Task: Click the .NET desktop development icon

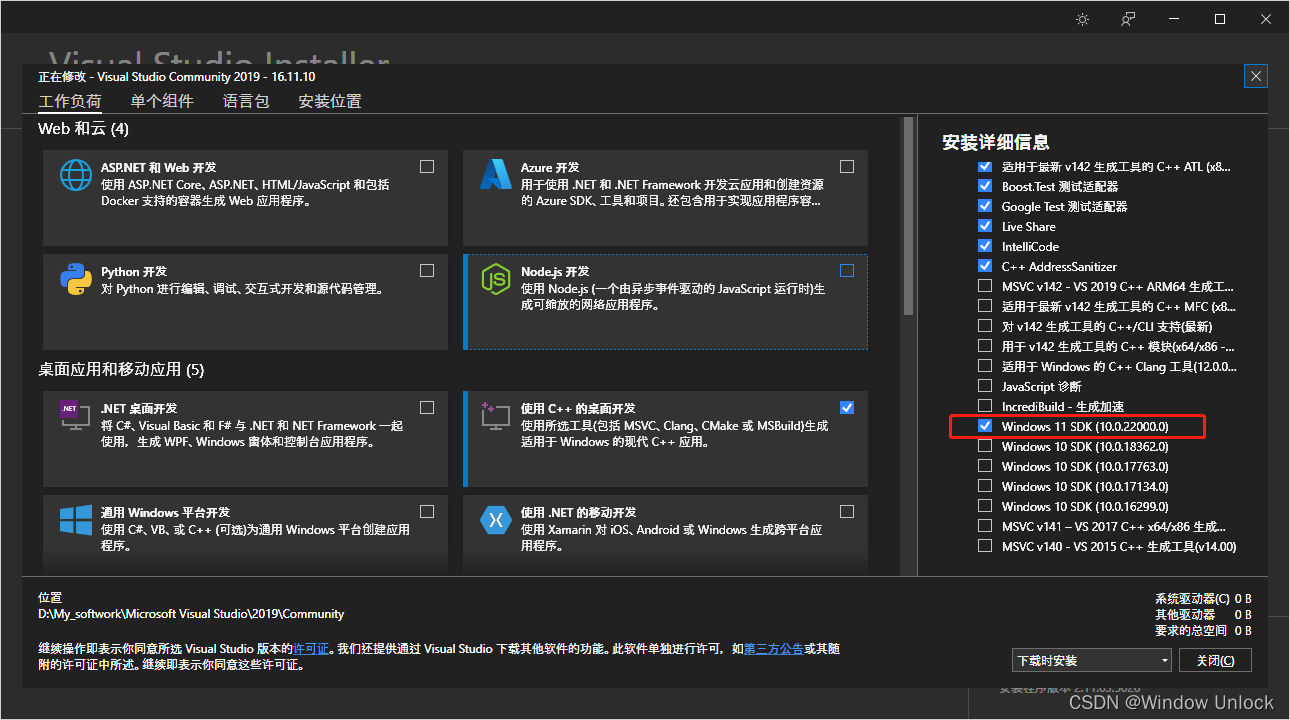Action: pos(76,416)
